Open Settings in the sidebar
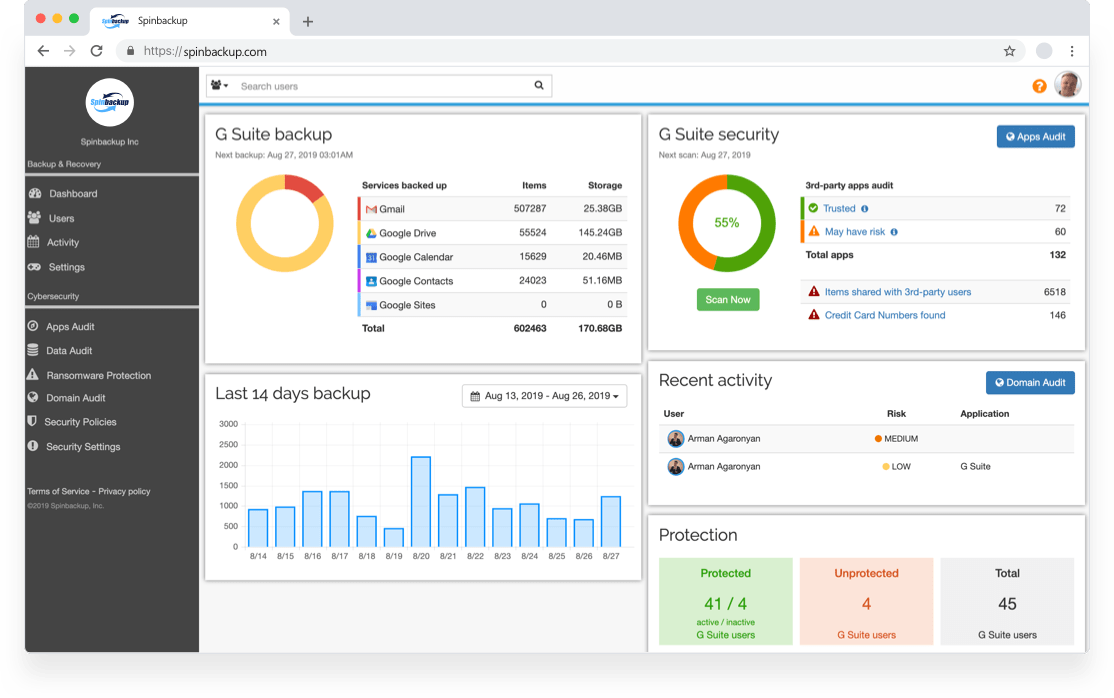Image resolution: width=1114 pixels, height=698 pixels. pos(67,267)
